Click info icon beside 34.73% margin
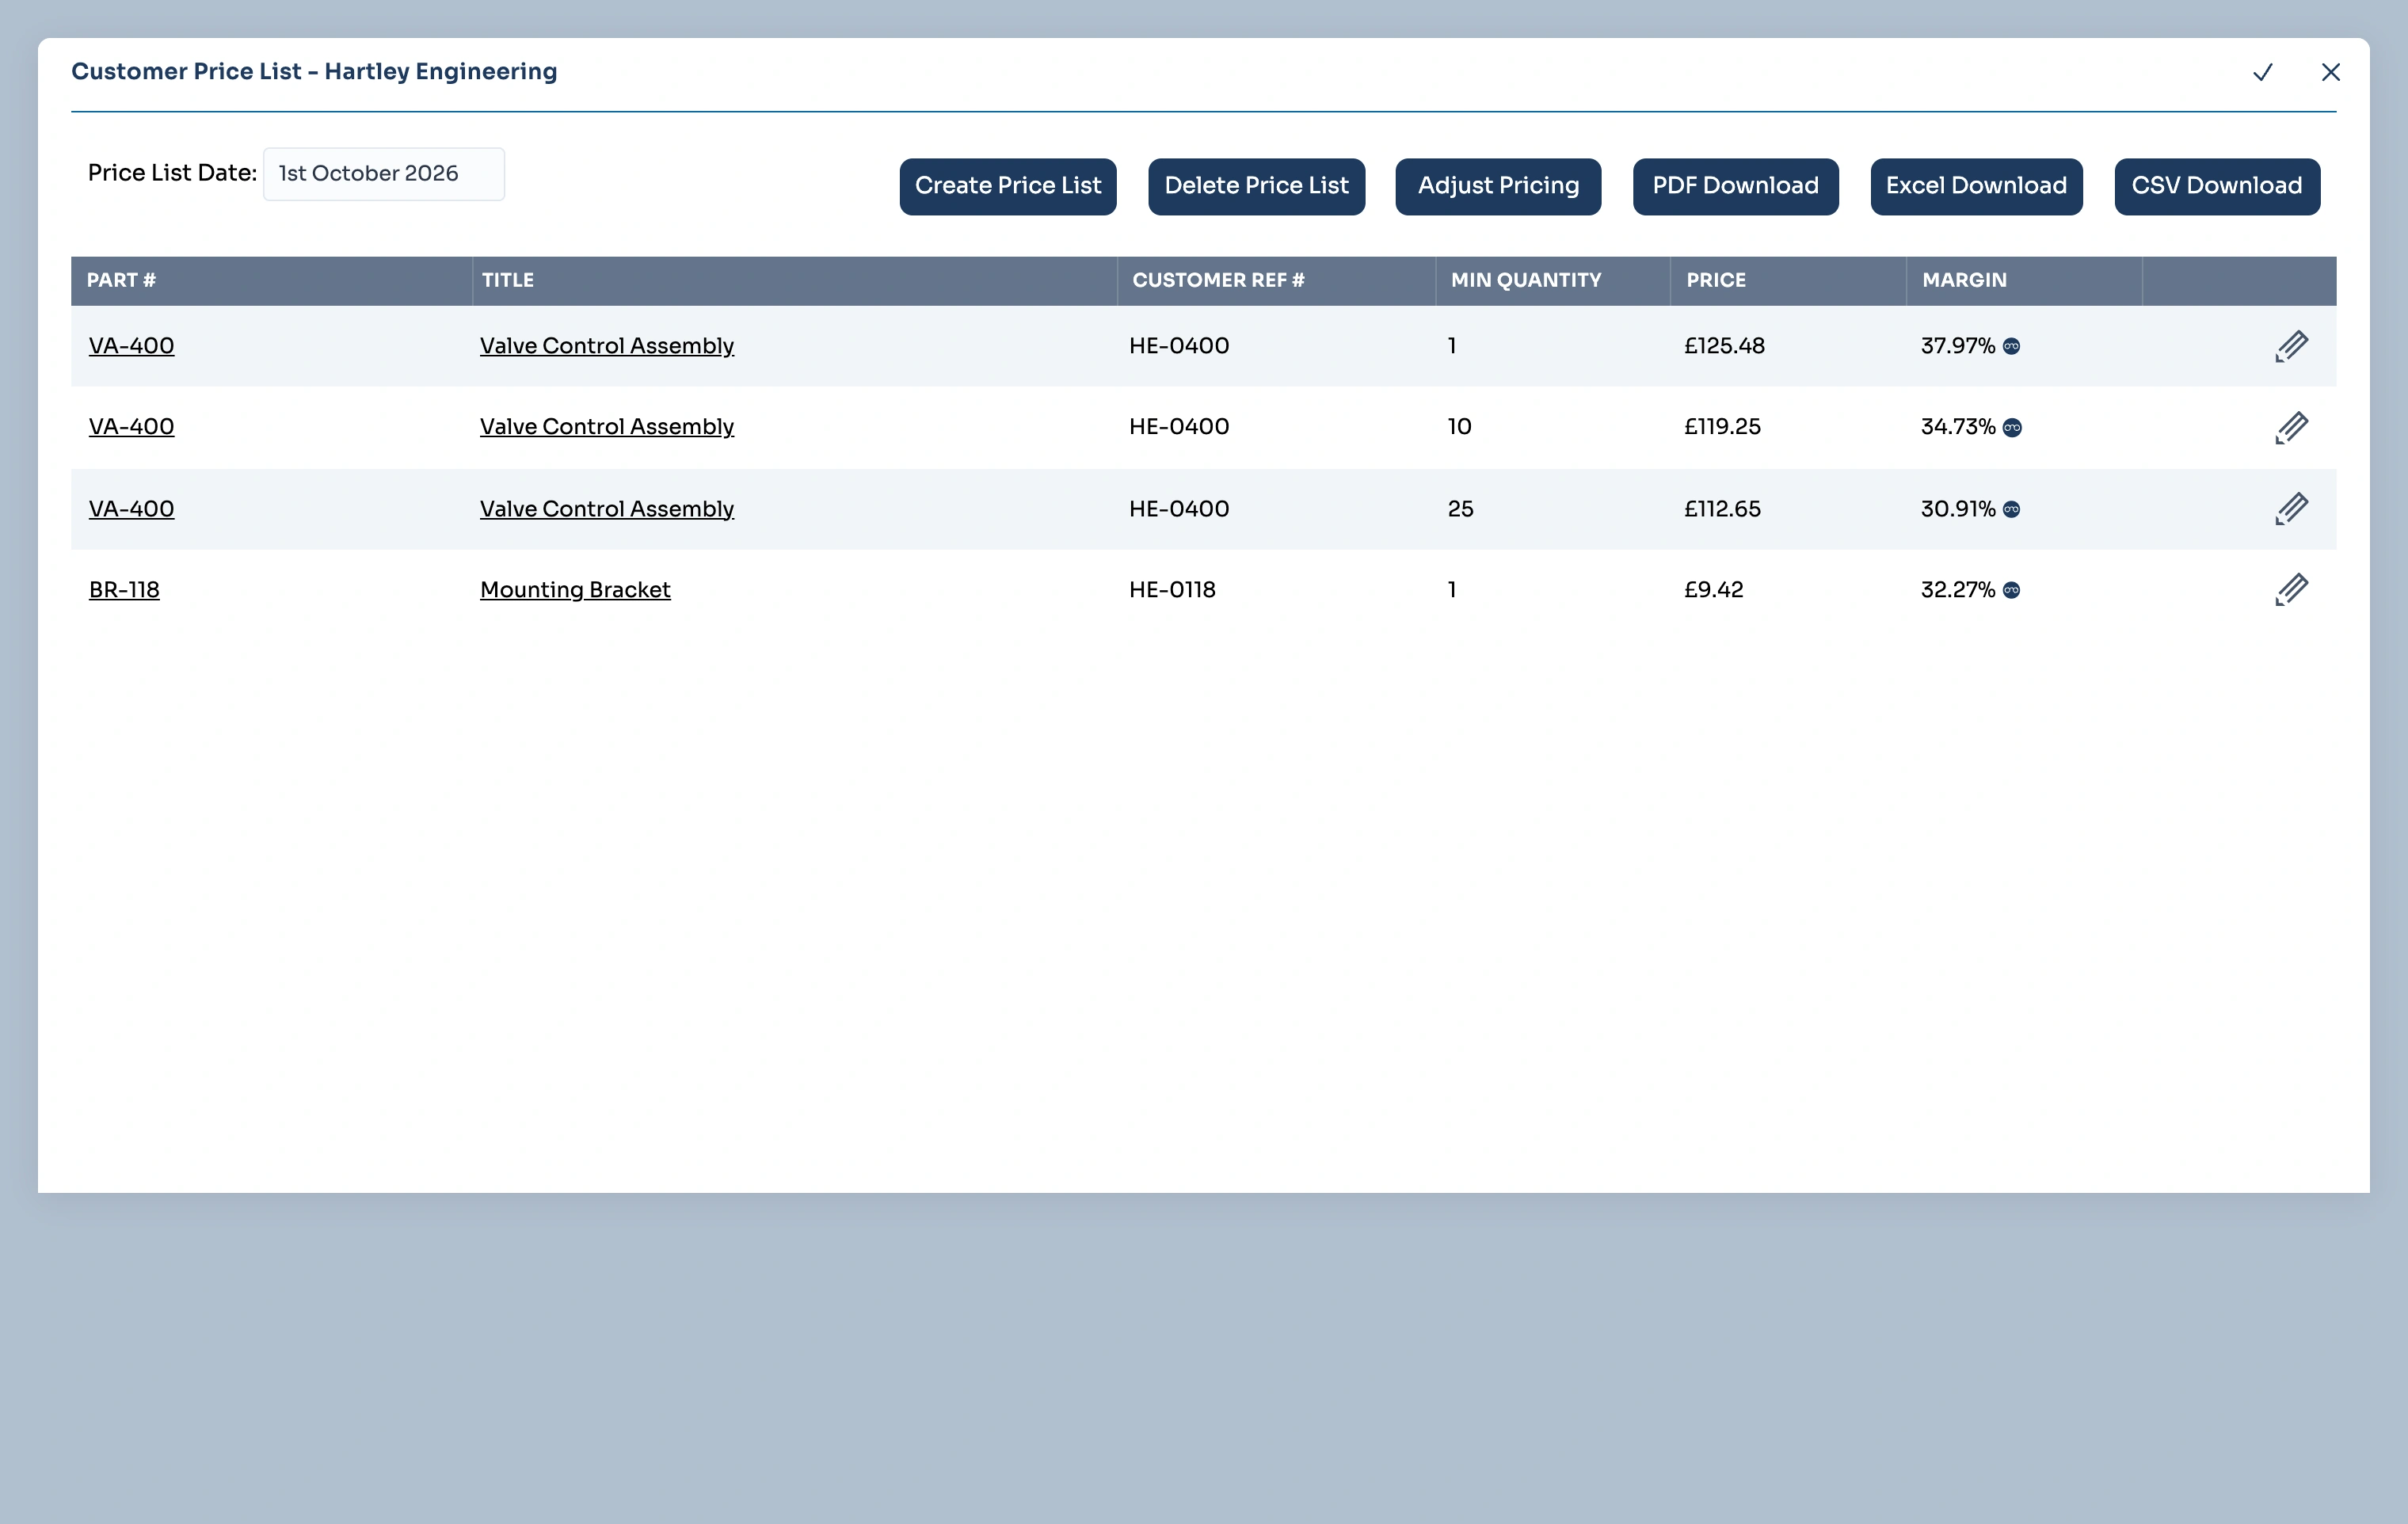 point(2012,428)
